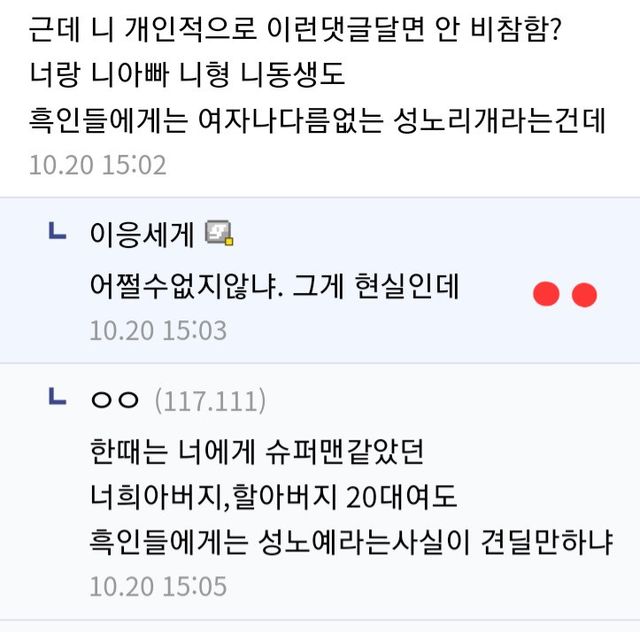Tap the reply text starting with 어쩔수없지않냐
The height and width of the screenshot is (632, 640).
coord(273,287)
